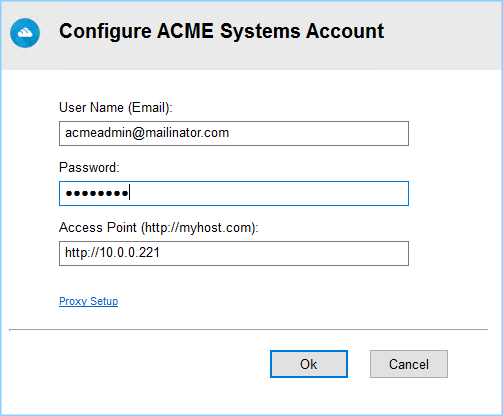Click the Ok button
The width and height of the screenshot is (503, 416).
coord(309,364)
